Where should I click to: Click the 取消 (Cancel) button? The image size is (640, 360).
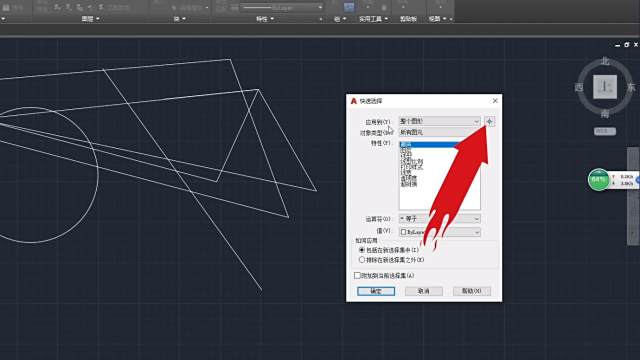424,291
